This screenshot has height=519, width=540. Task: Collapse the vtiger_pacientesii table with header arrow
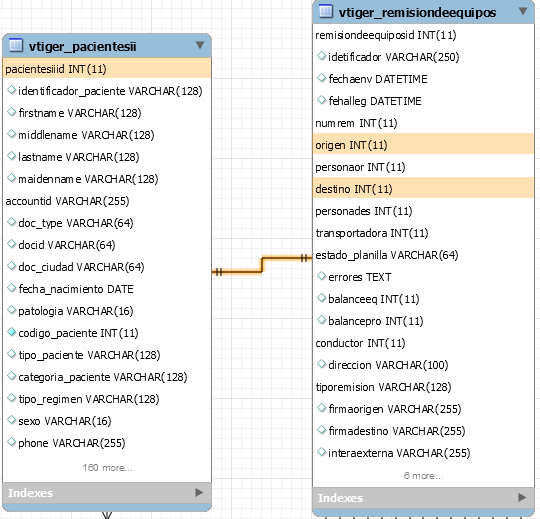(200, 45)
